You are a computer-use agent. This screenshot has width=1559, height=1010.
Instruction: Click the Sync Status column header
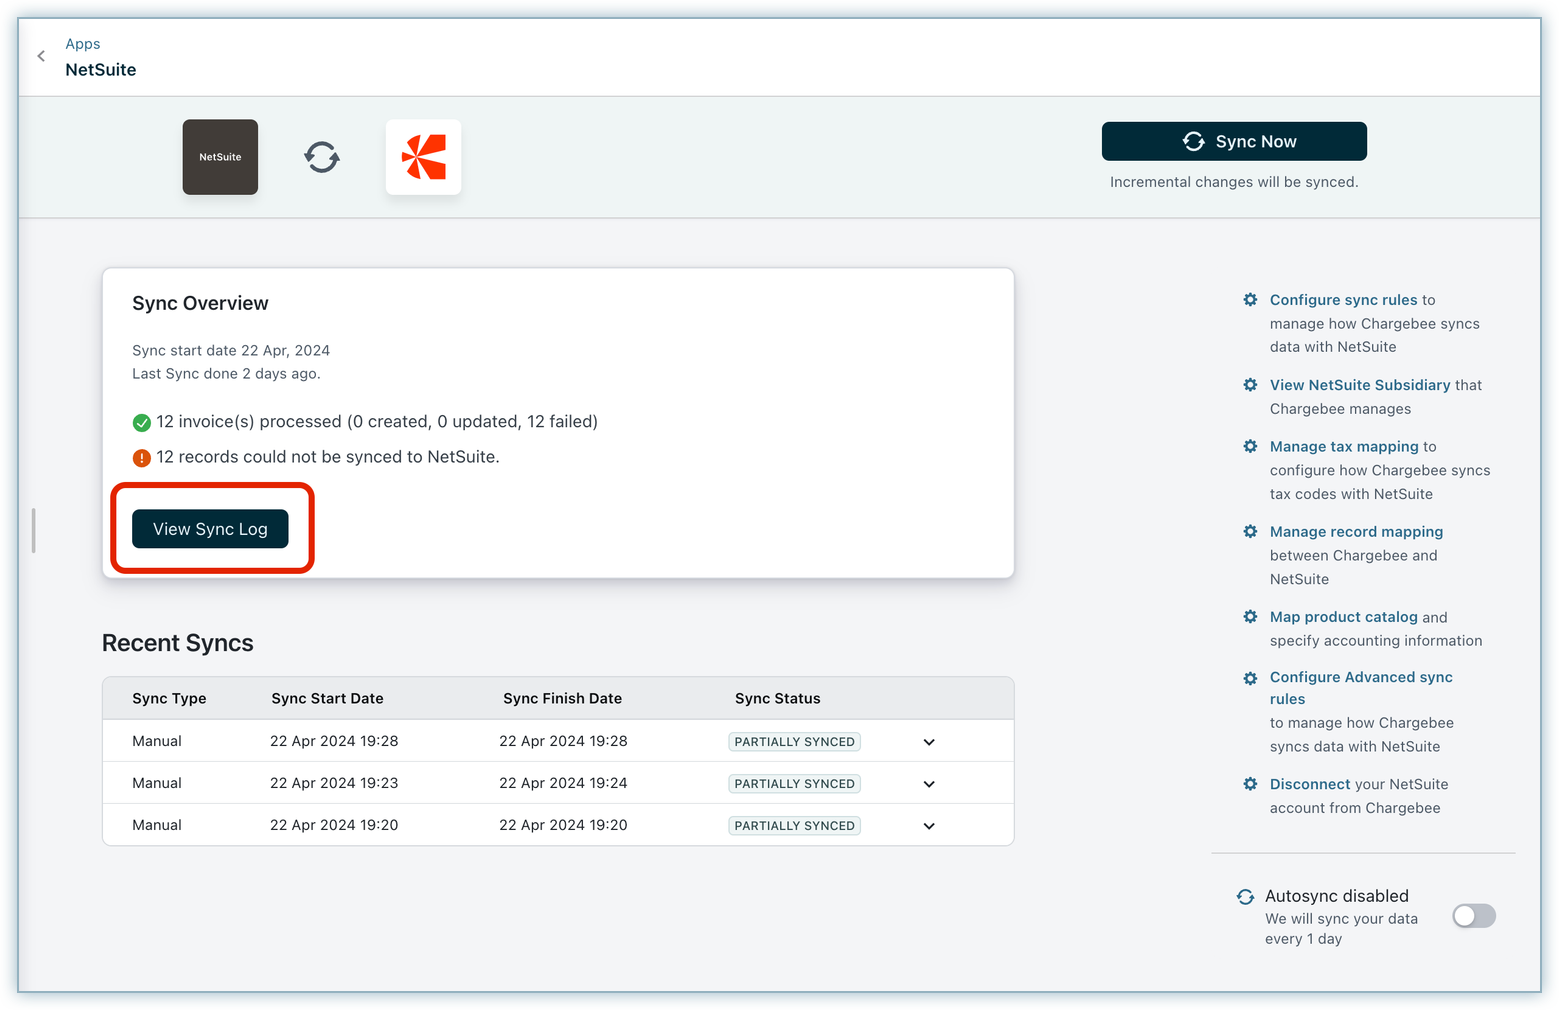(777, 699)
